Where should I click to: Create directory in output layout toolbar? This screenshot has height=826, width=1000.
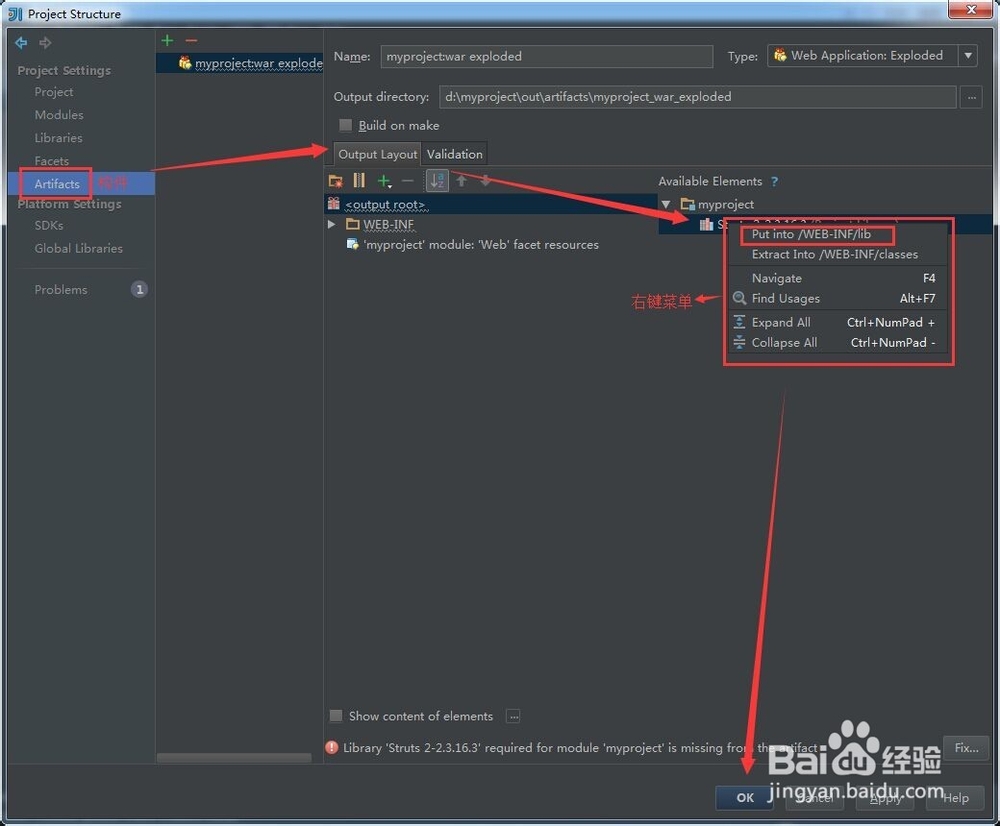click(335, 181)
